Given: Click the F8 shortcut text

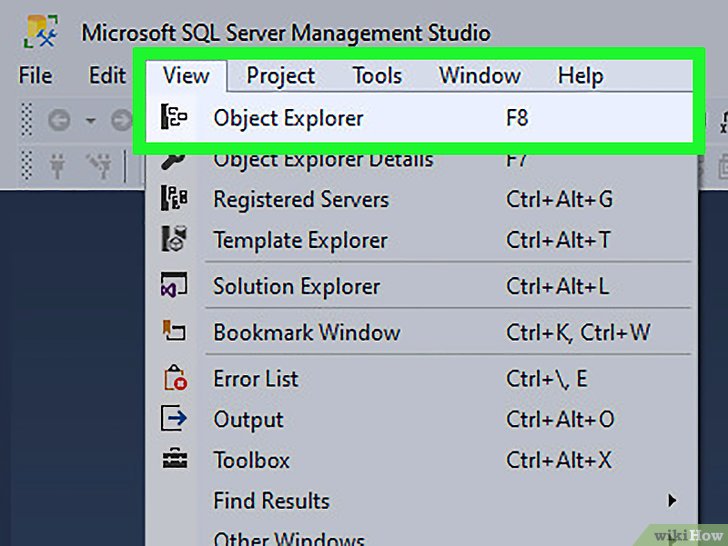Looking at the screenshot, I should pyautogui.click(x=517, y=118).
